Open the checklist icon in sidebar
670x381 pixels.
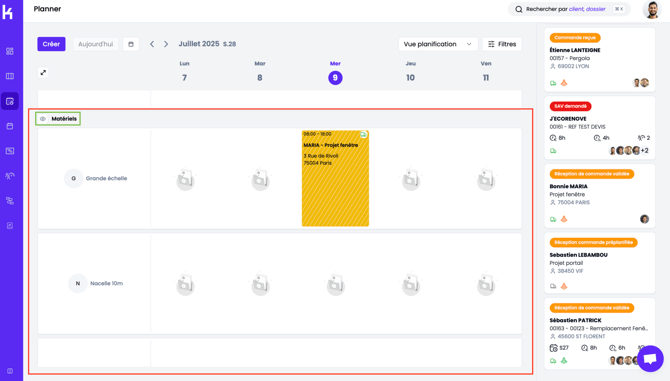10,226
